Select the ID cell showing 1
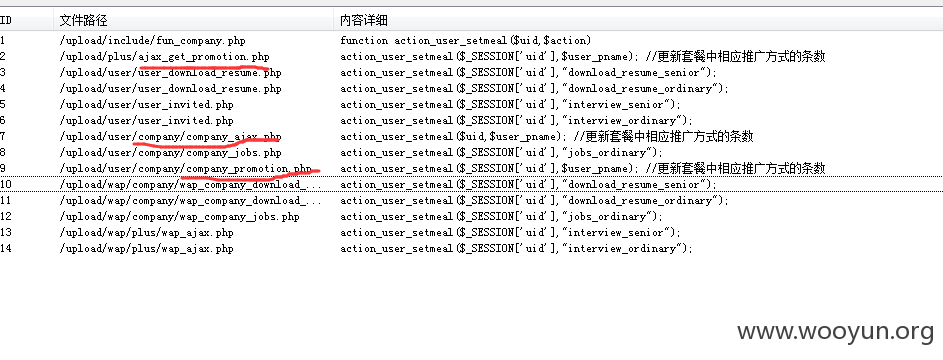 tap(2, 41)
